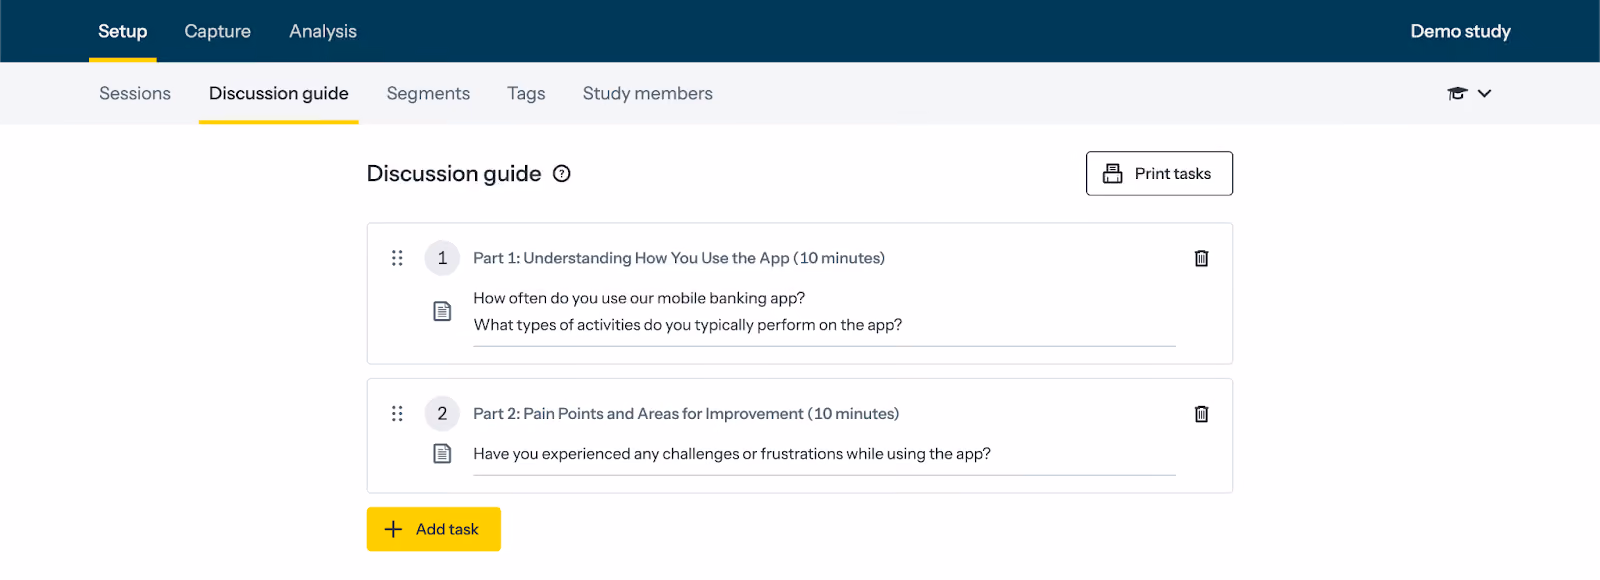Image resolution: width=1600 pixels, height=580 pixels.
Task: Click the graduation cap icon
Action: pos(1457,93)
